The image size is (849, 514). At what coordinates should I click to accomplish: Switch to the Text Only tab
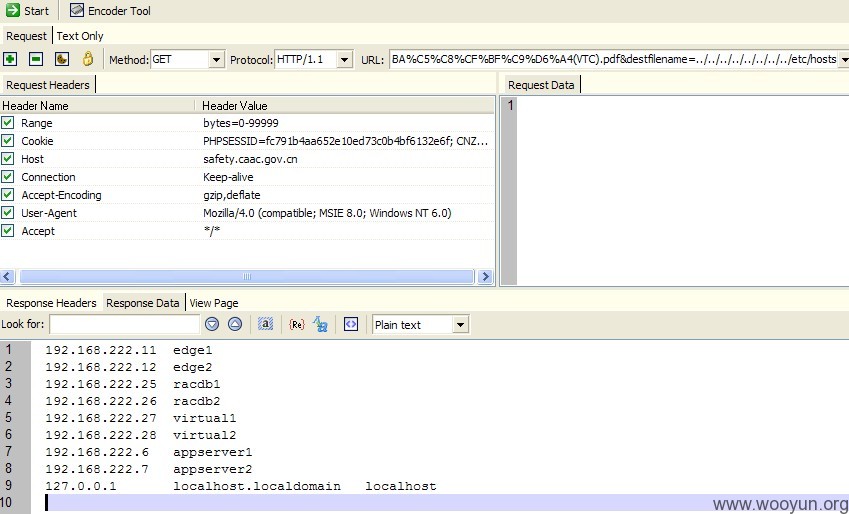80,36
